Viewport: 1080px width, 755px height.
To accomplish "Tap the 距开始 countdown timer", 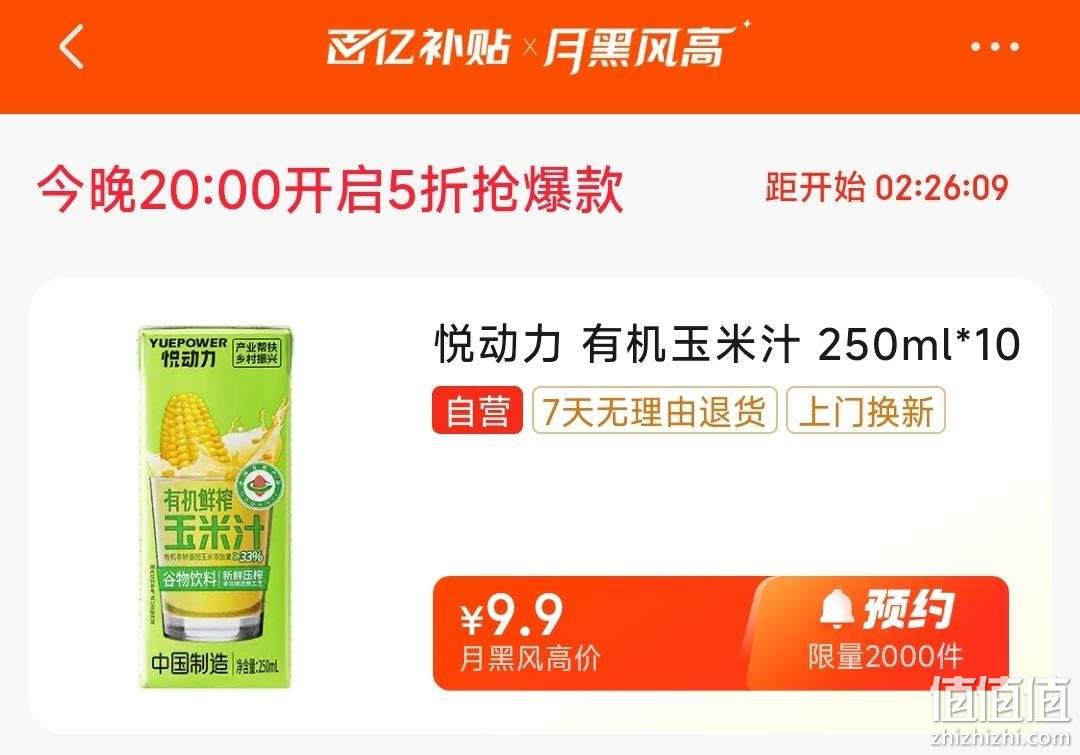I will click(x=886, y=187).
